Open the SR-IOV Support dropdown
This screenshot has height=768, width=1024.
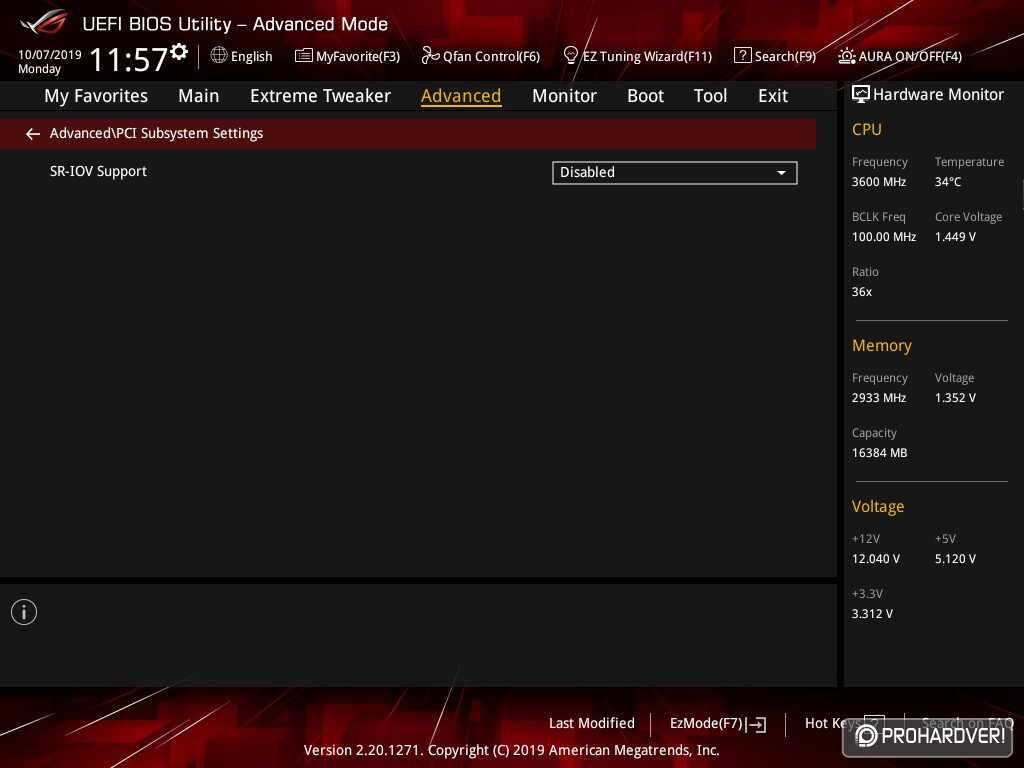pos(675,172)
